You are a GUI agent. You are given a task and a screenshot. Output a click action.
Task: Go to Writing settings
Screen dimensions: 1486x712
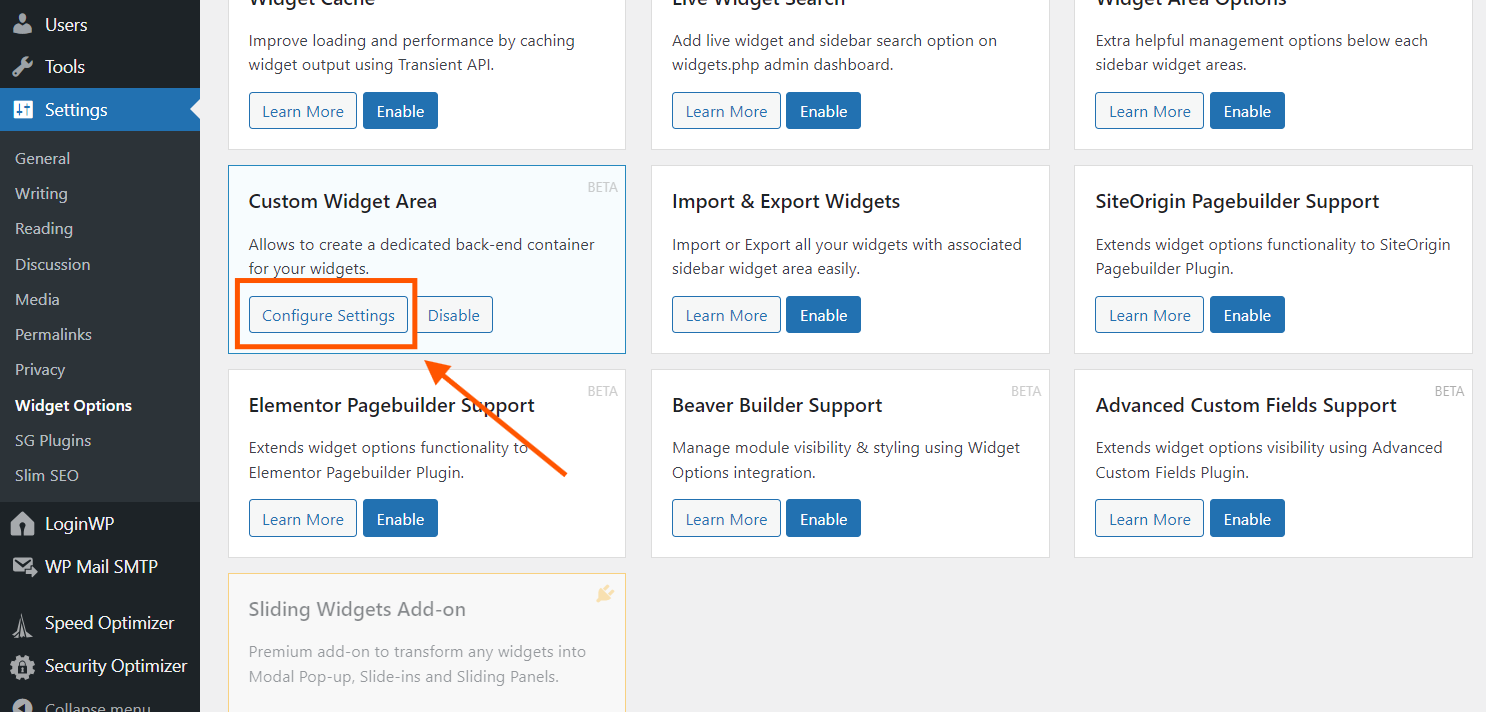point(41,193)
